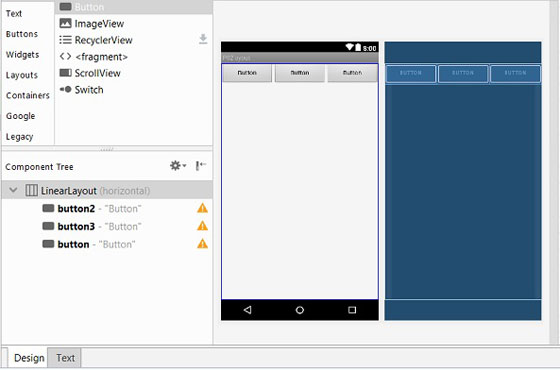560x370 pixels.
Task: Choose the Switch widget in the palette
Action: 134,90
